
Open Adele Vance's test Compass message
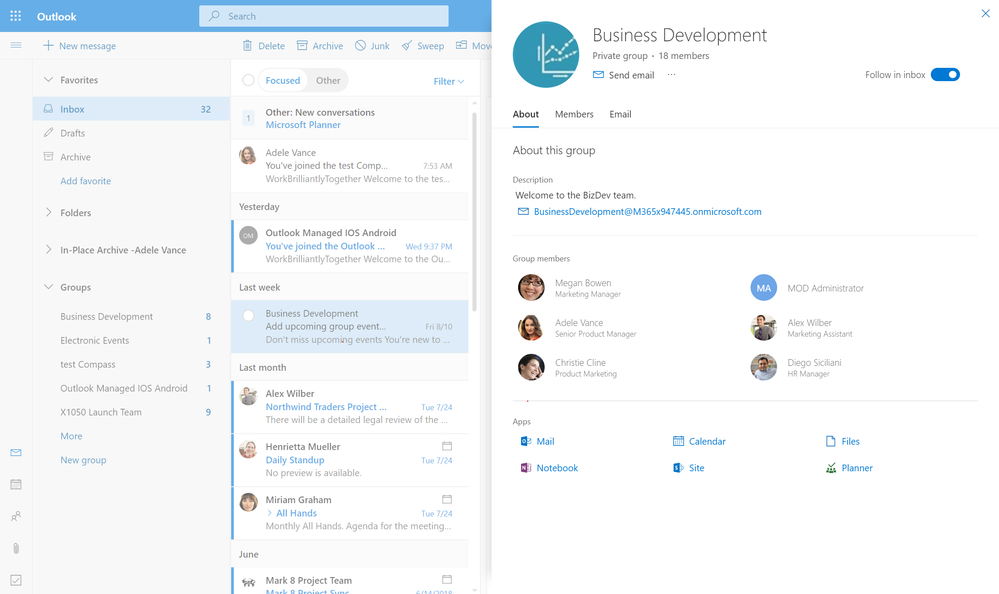(x=350, y=166)
